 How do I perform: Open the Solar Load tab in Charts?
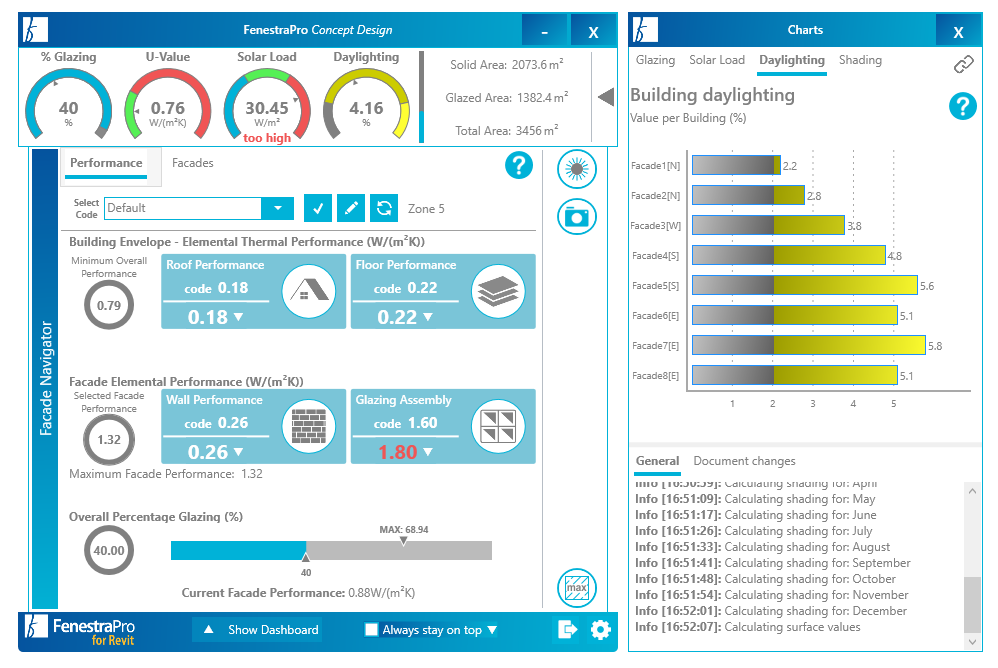(717, 60)
